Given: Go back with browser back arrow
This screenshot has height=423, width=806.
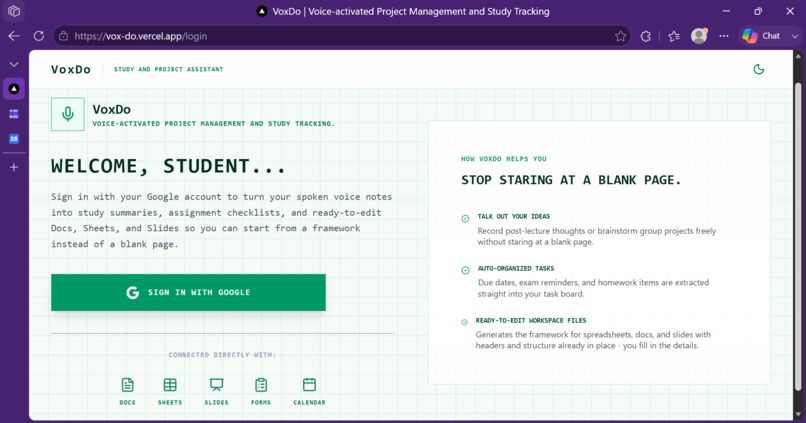Looking at the screenshot, I should click(x=14, y=36).
